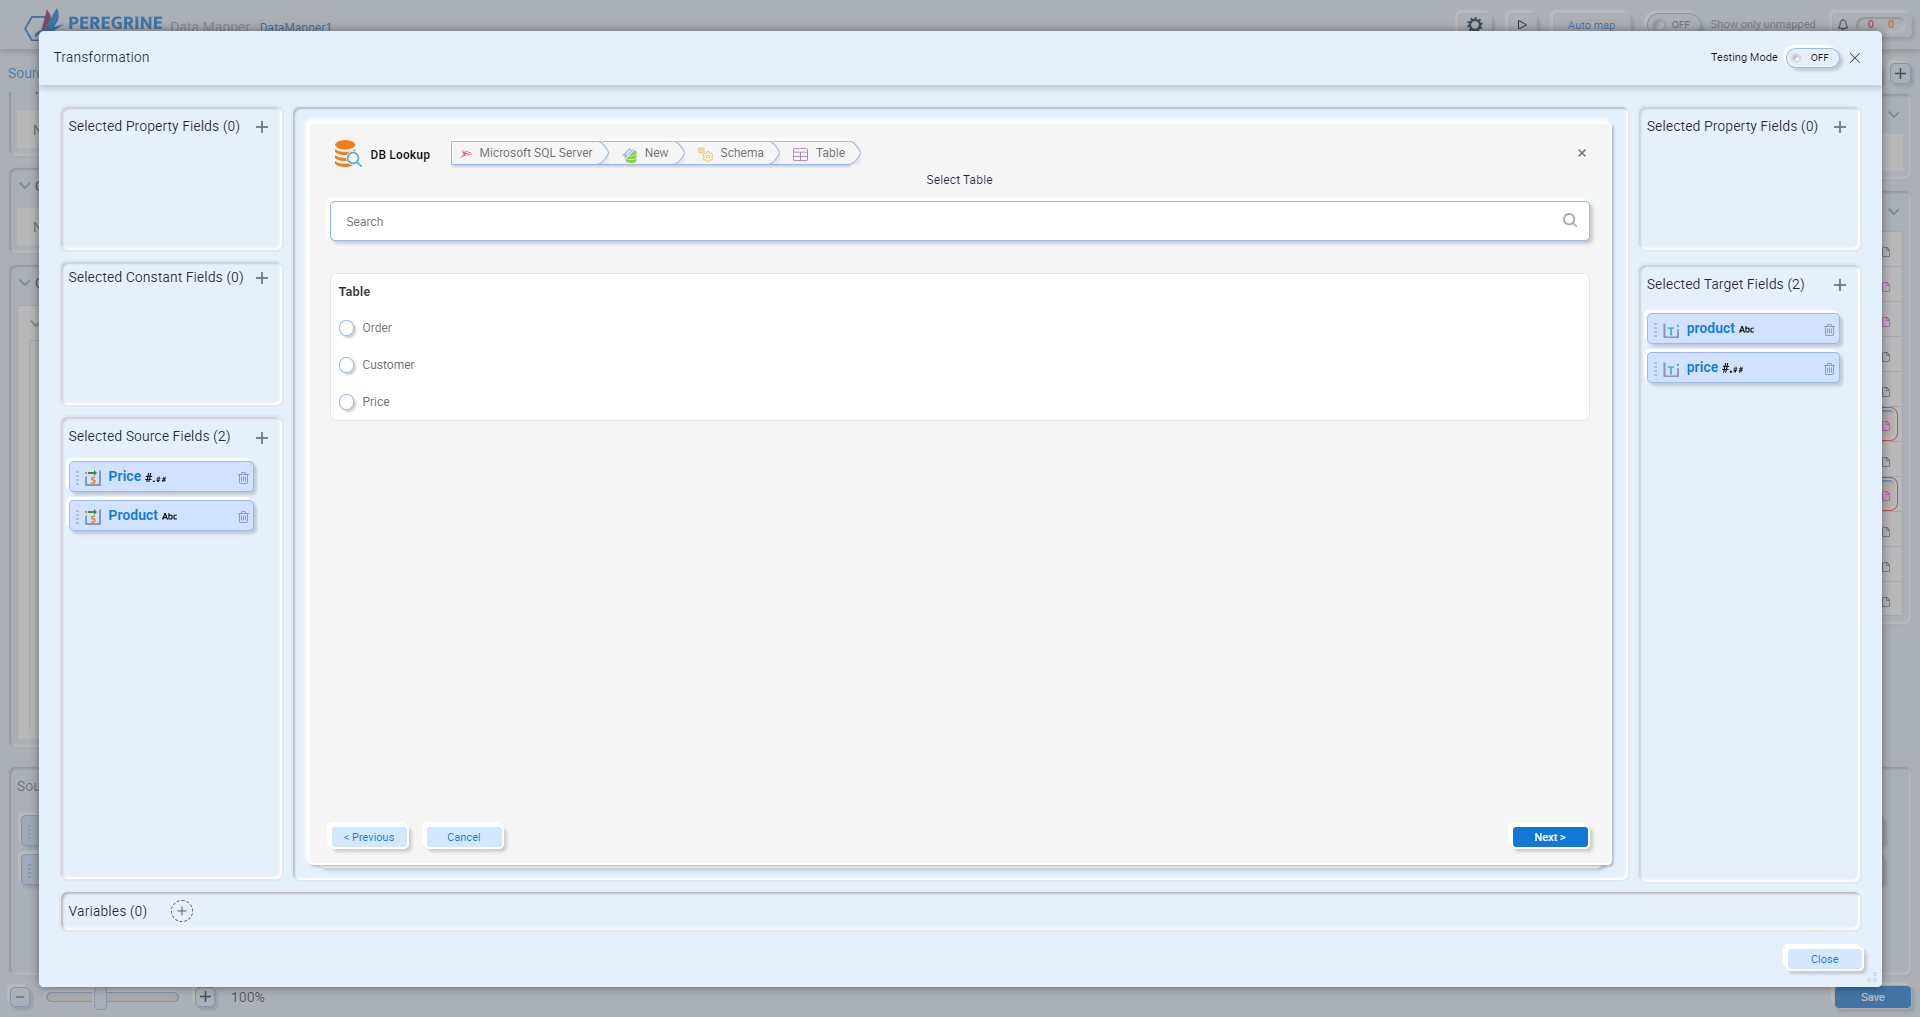Toggle Testing Mode switch

click(x=1813, y=58)
